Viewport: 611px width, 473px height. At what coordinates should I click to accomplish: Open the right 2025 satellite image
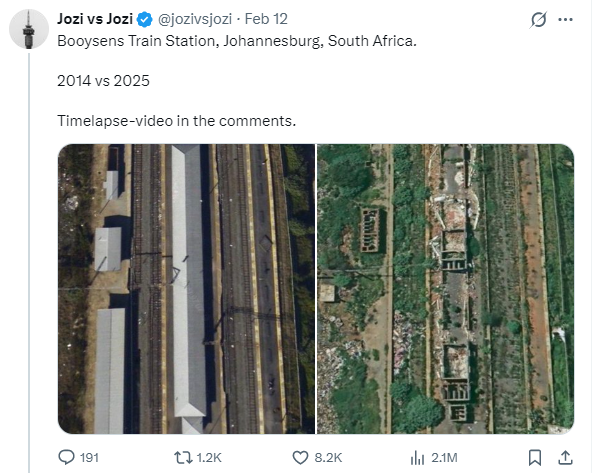445,288
